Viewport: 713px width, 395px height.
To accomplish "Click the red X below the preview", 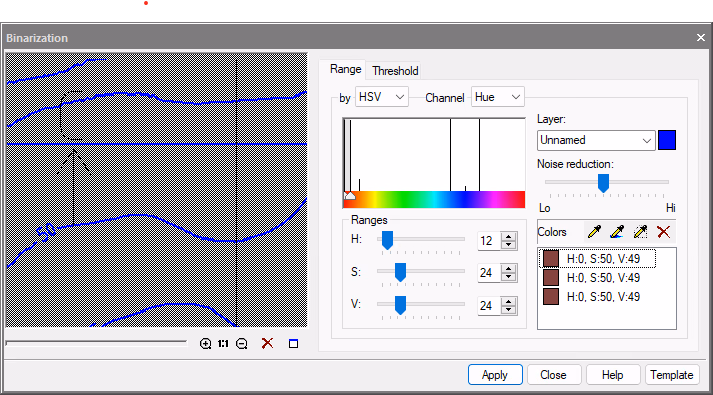I will [x=267, y=343].
